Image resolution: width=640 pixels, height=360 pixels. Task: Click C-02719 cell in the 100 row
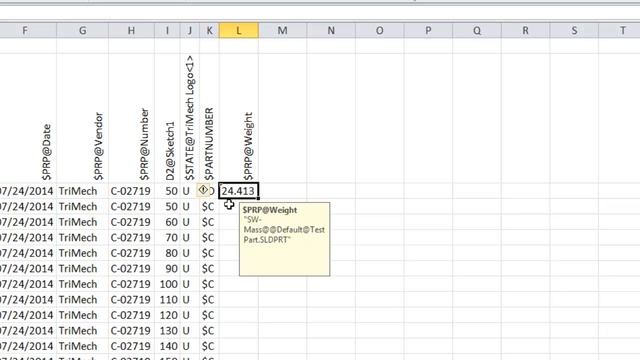point(131,284)
